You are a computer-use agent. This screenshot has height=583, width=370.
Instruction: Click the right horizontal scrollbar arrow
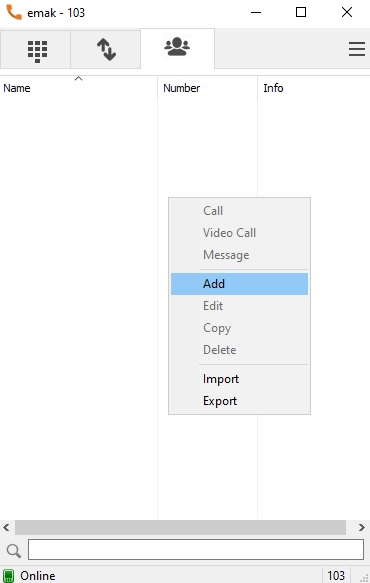pos(361,527)
